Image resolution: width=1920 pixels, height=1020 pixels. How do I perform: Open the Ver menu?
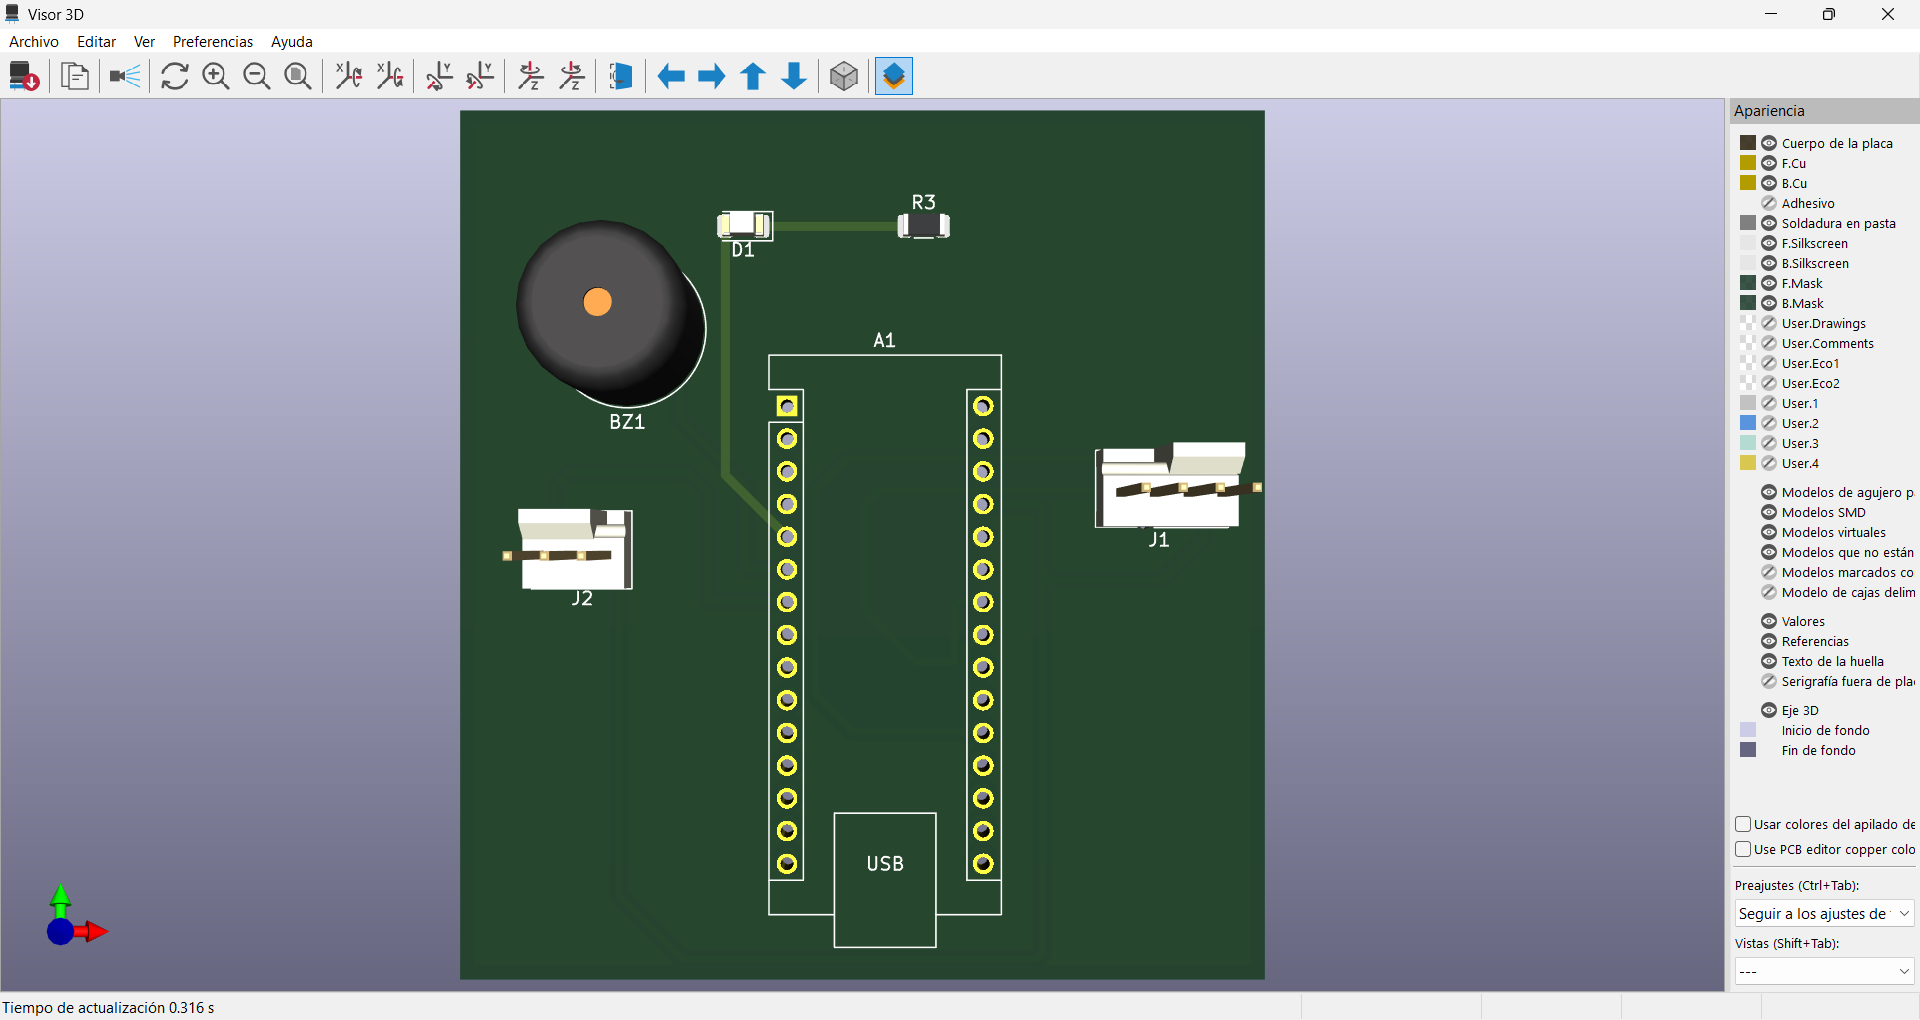click(144, 41)
